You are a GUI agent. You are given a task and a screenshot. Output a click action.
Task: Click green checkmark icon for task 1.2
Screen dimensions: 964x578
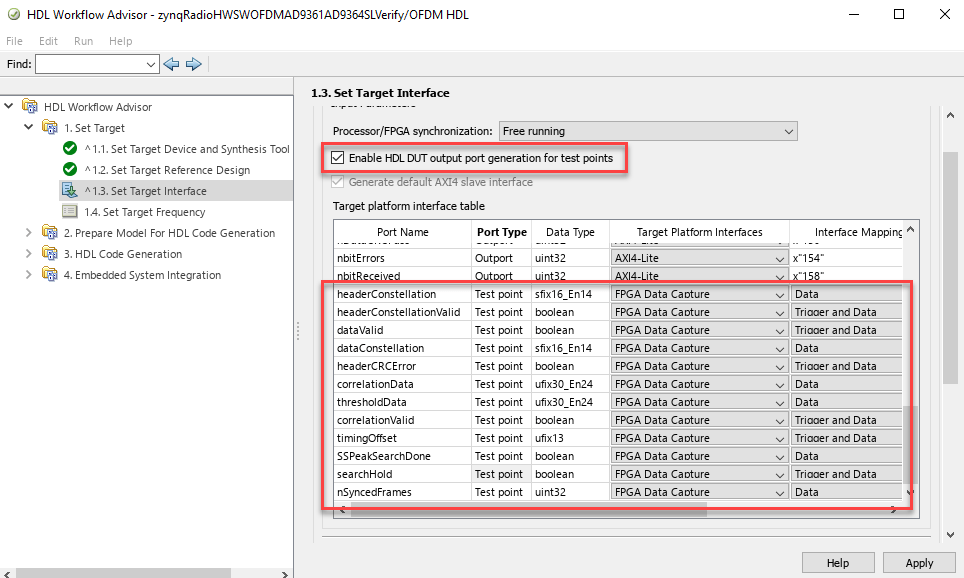(70, 169)
